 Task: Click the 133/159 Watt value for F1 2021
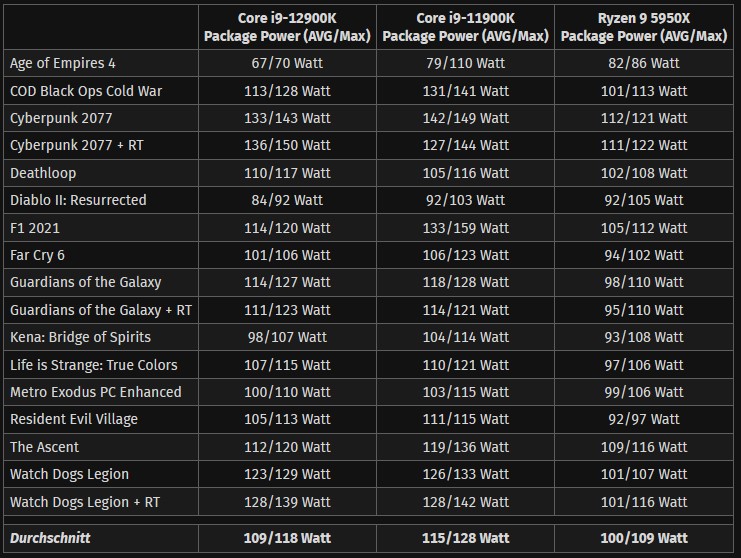click(x=465, y=228)
